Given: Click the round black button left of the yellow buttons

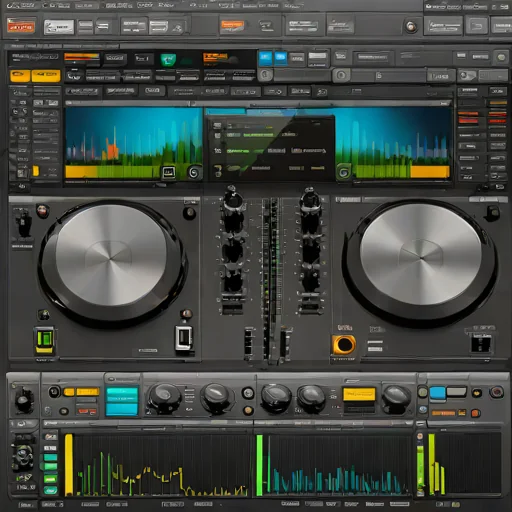Looking at the screenshot, I should (x=54, y=392).
